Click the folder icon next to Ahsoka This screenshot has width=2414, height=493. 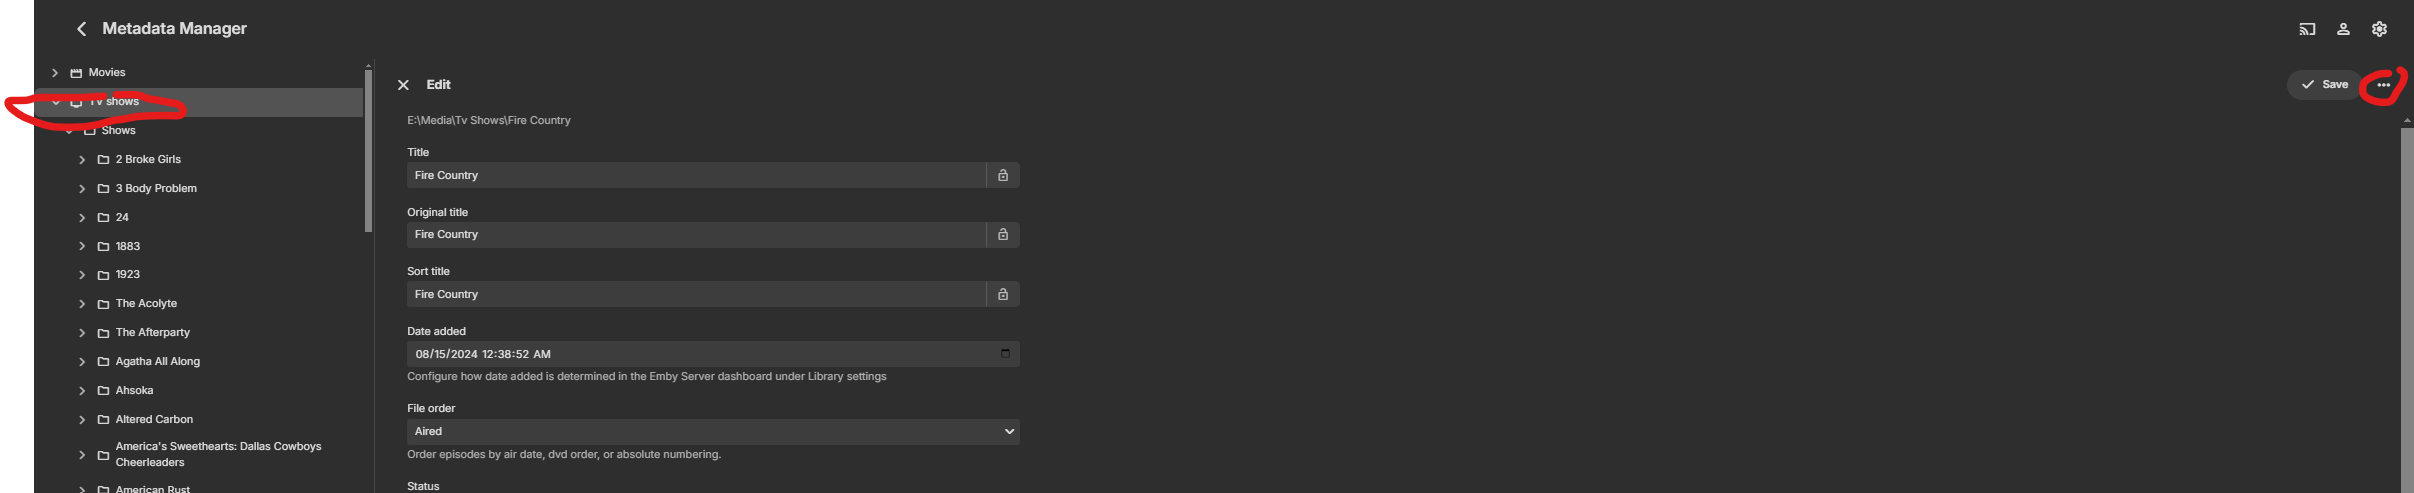[x=103, y=391]
